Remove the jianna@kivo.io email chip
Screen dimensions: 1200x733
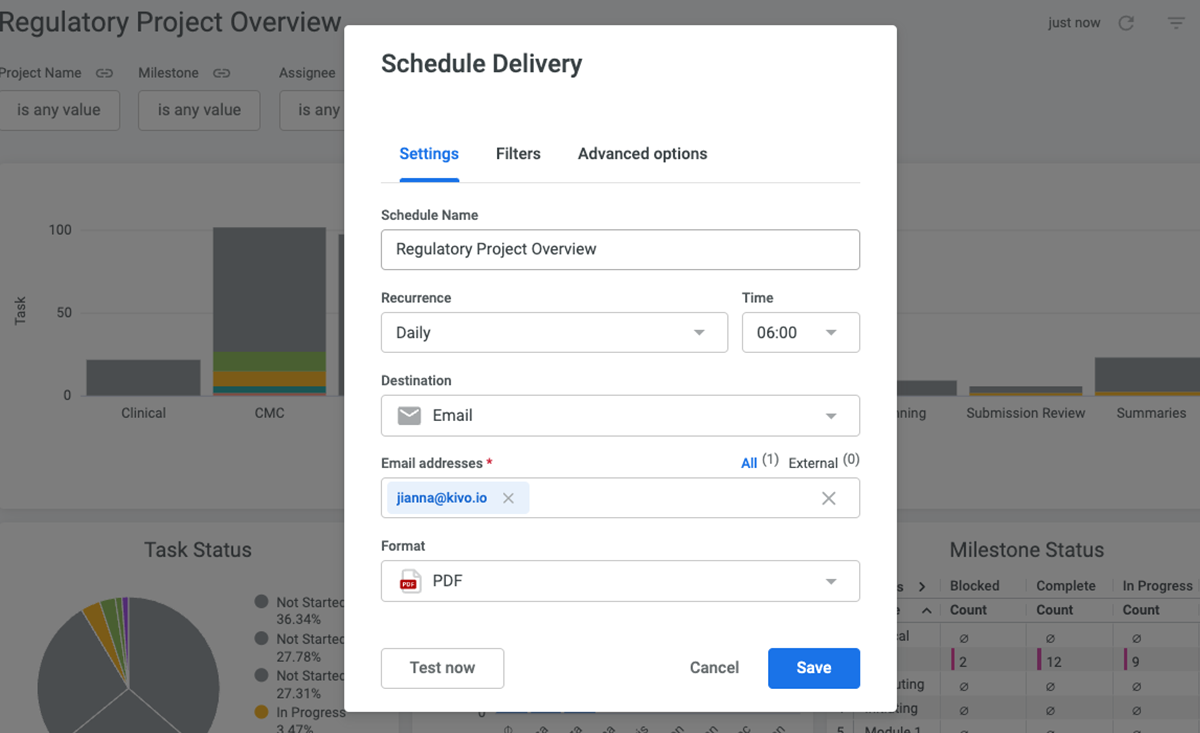click(x=508, y=497)
